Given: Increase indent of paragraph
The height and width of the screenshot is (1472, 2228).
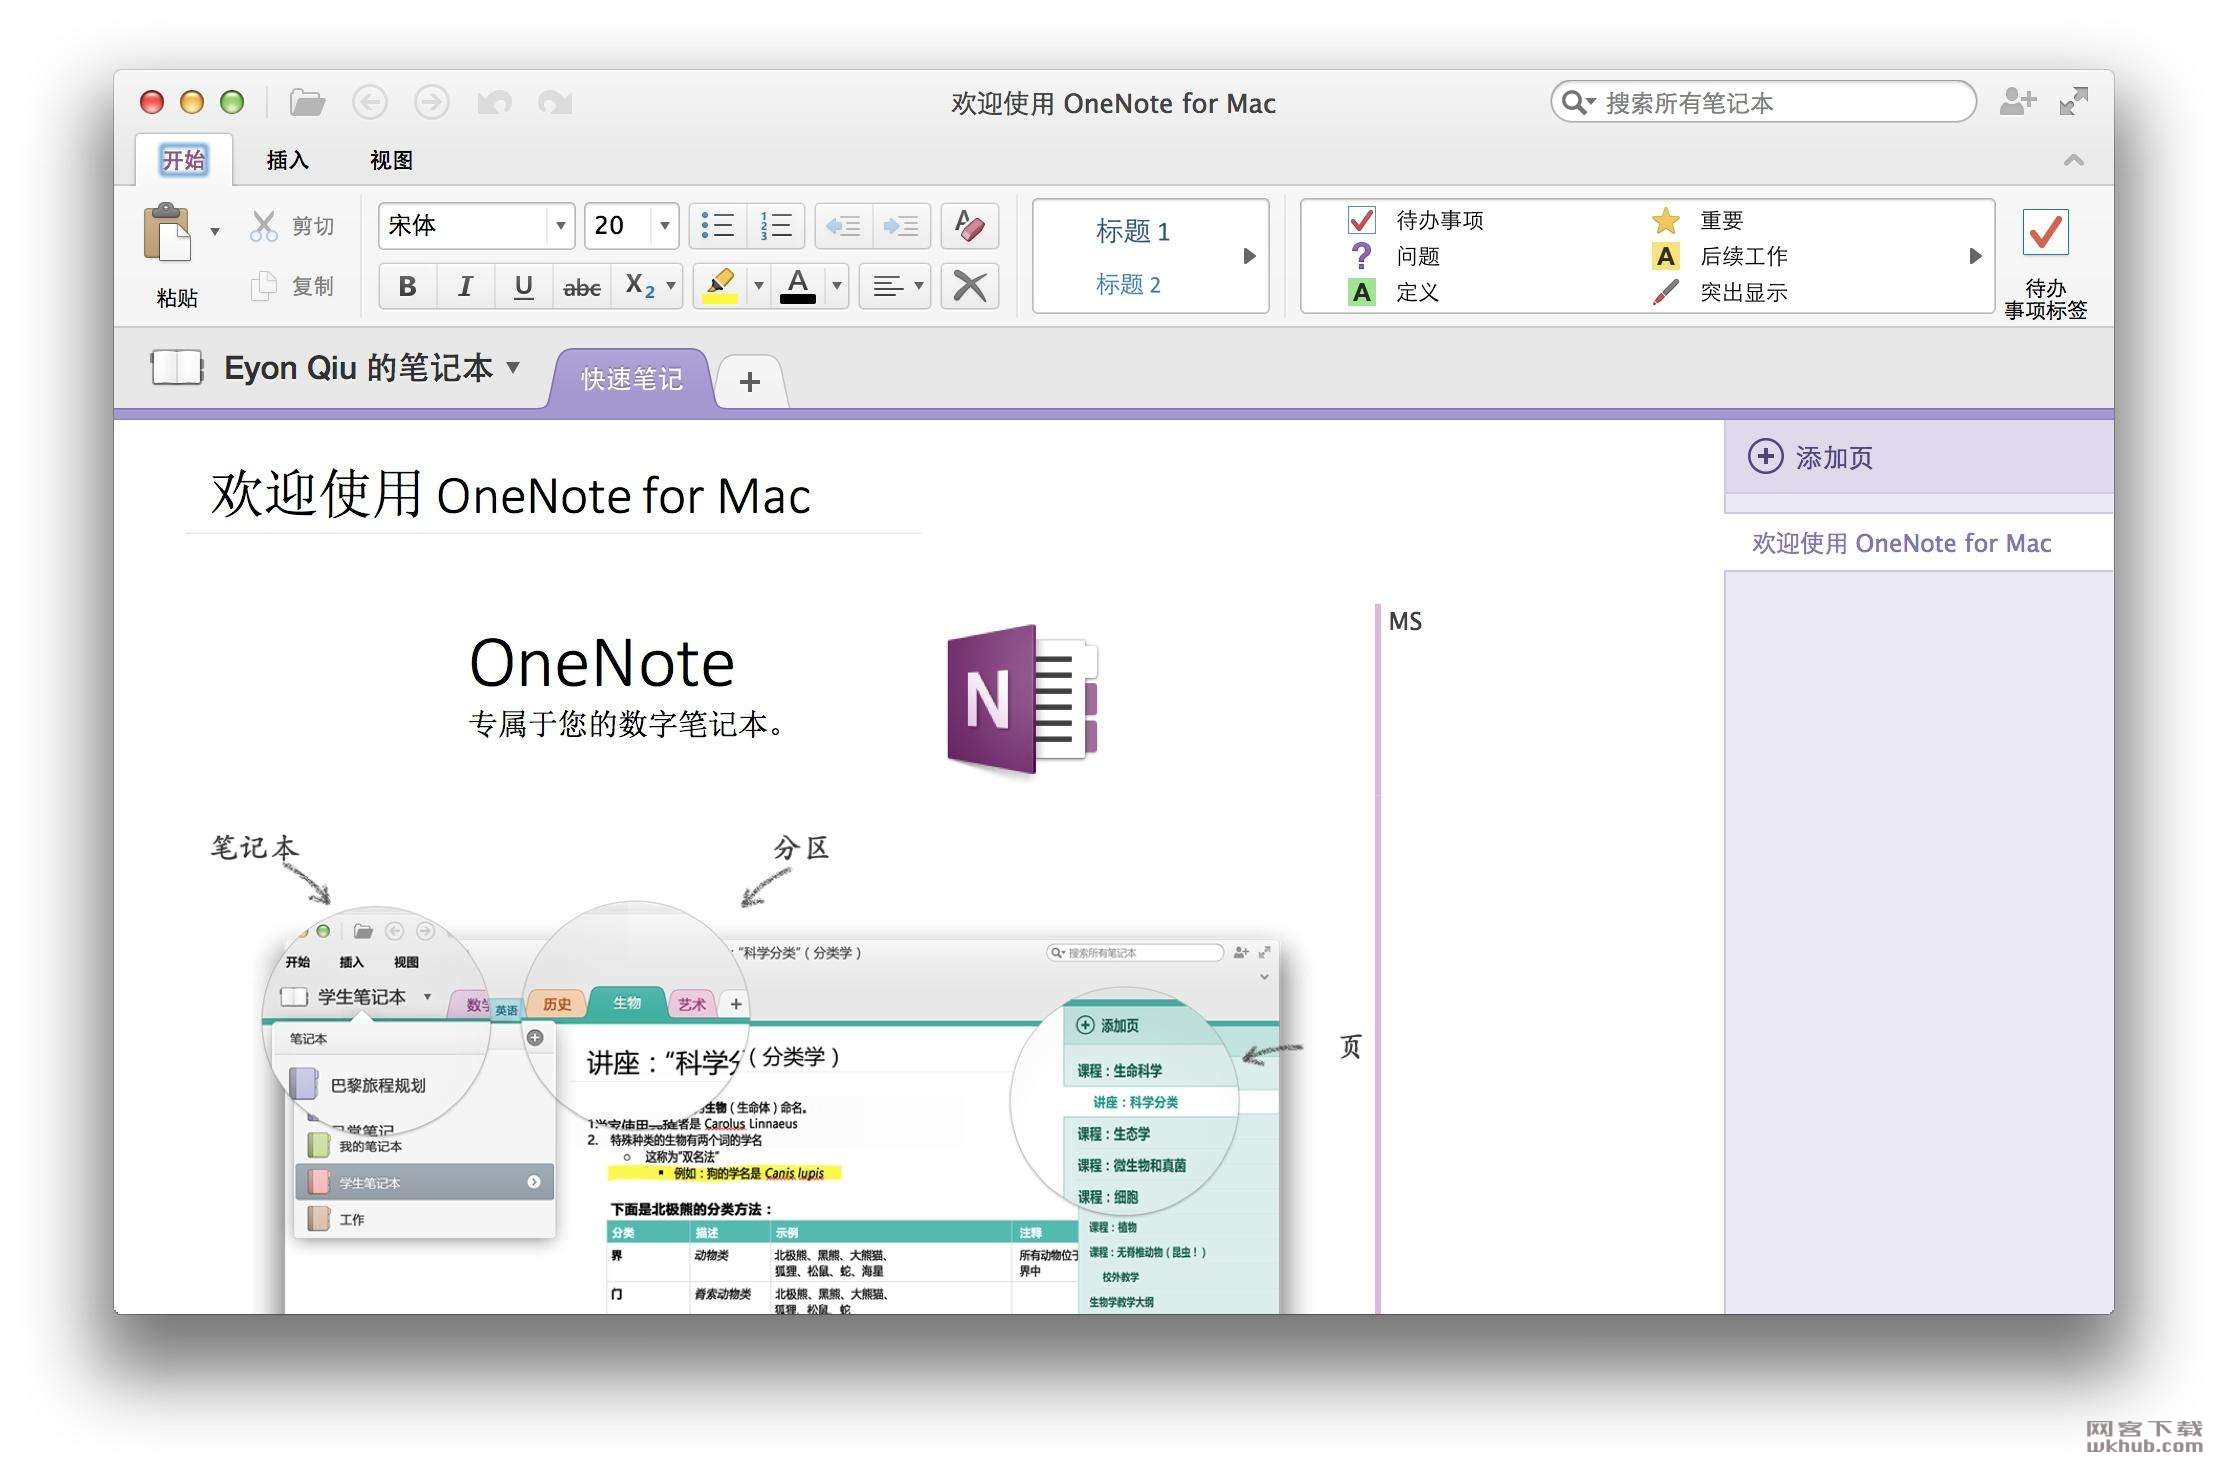Looking at the screenshot, I should tap(901, 226).
